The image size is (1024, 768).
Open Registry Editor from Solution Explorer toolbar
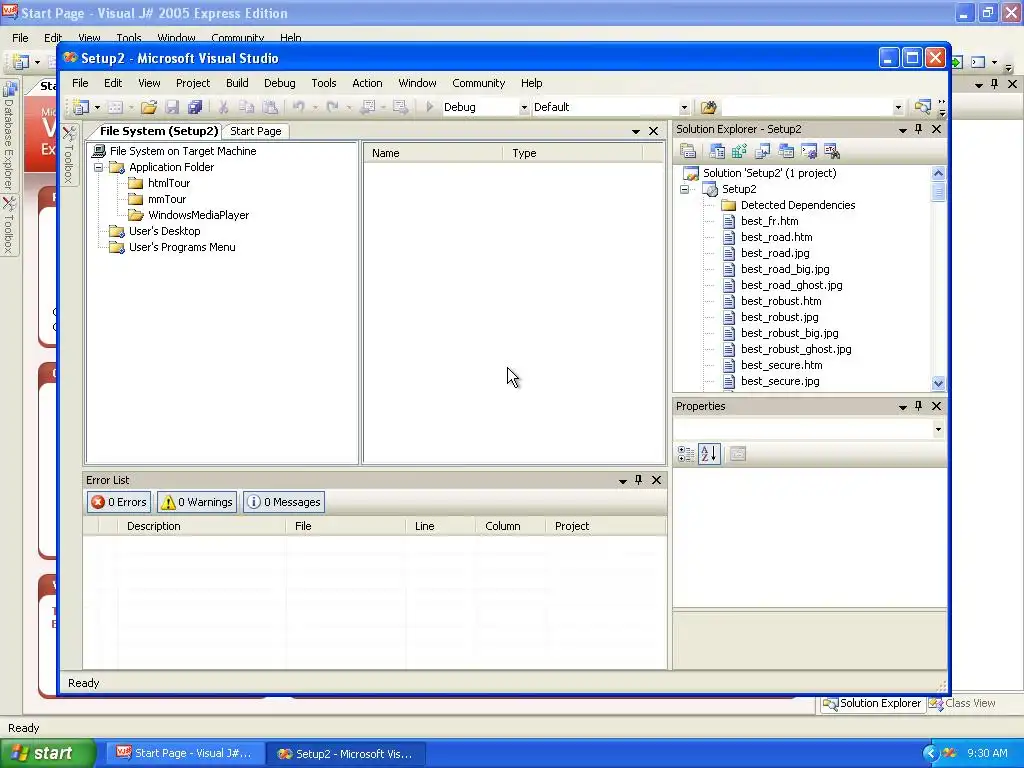click(x=739, y=152)
